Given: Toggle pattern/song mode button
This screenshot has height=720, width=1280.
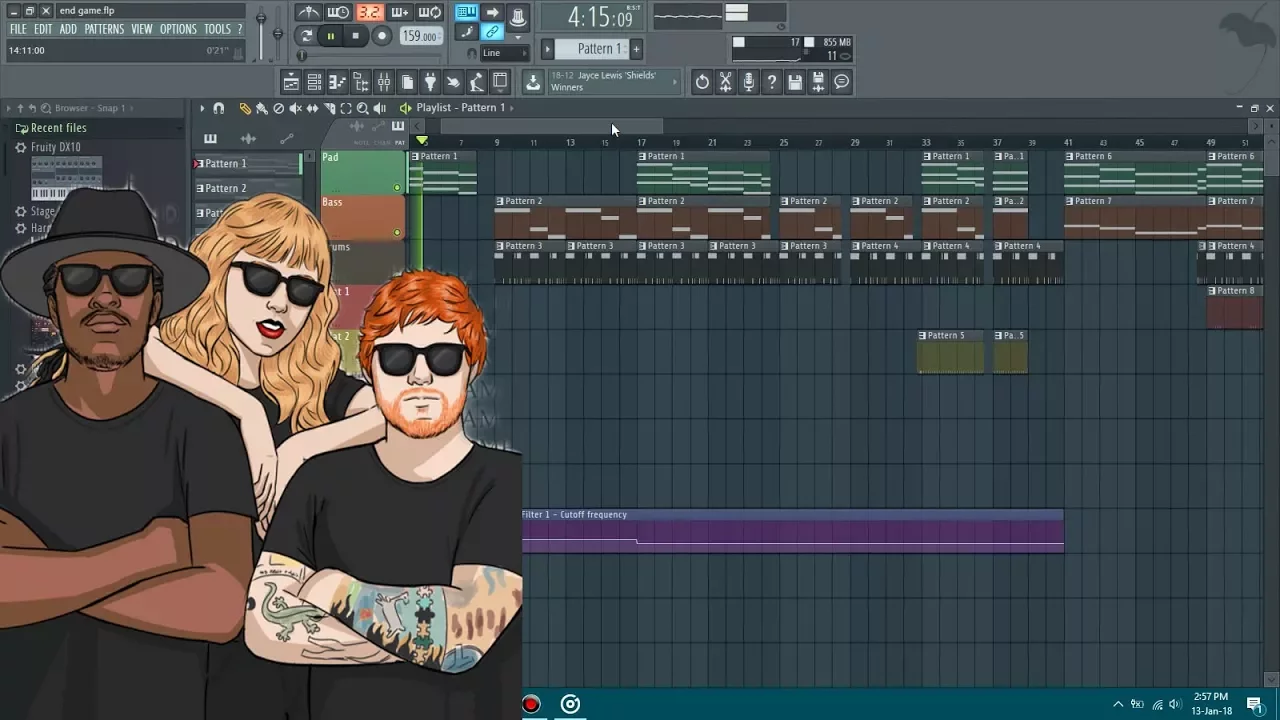Looking at the screenshot, I should coord(306,36).
